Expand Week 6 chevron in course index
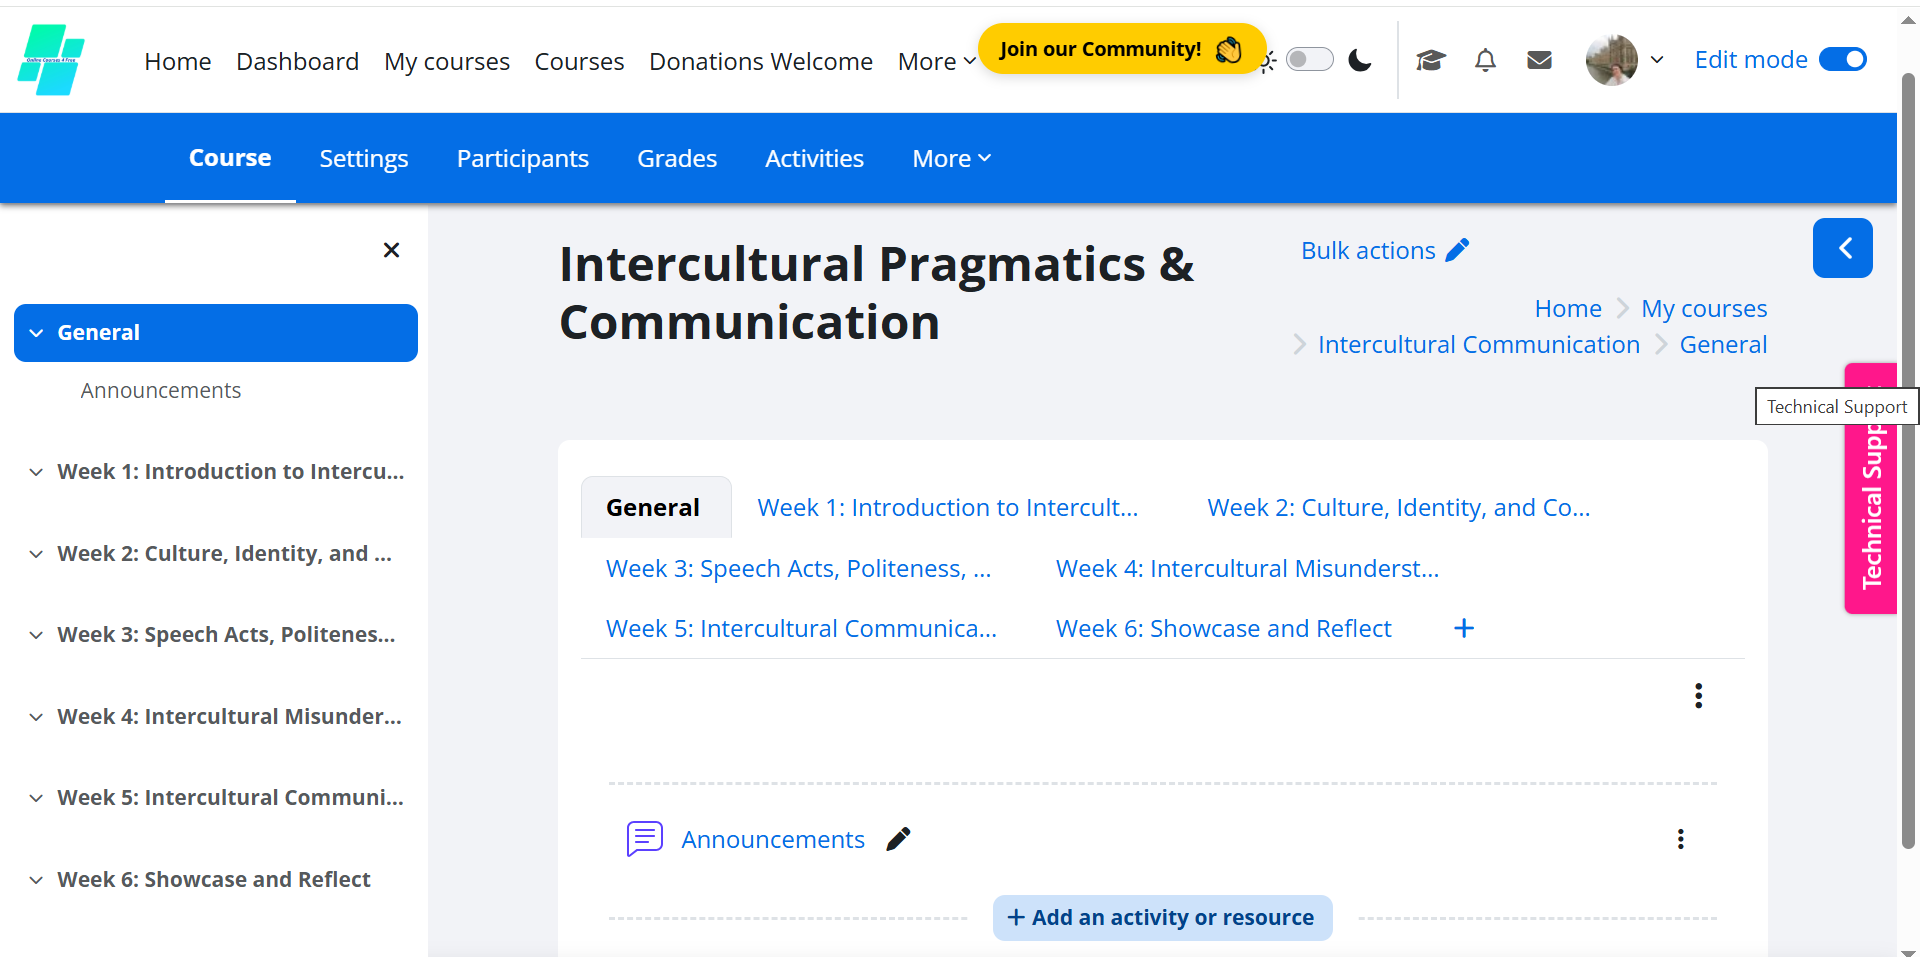The width and height of the screenshot is (1920, 957). click(36, 880)
